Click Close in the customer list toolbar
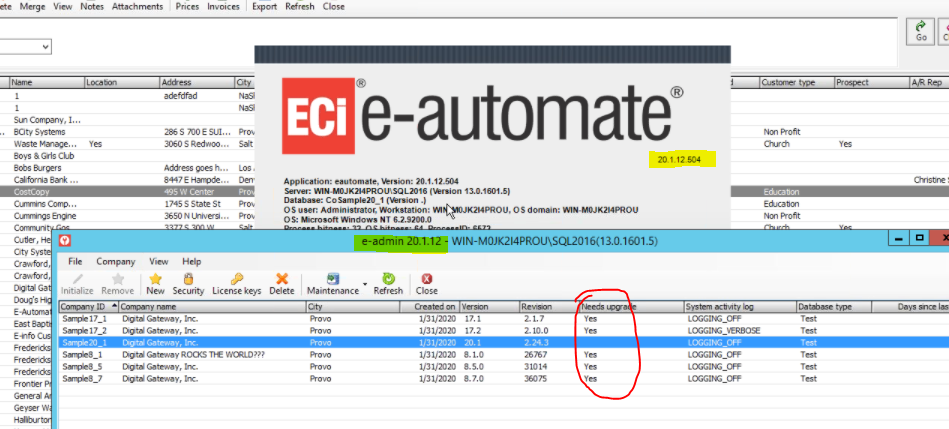This screenshot has width=949, height=429. [333, 7]
